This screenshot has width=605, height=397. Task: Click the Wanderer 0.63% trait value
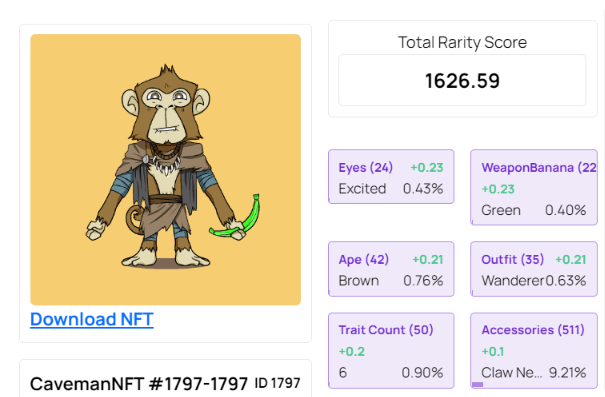(x=534, y=280)
